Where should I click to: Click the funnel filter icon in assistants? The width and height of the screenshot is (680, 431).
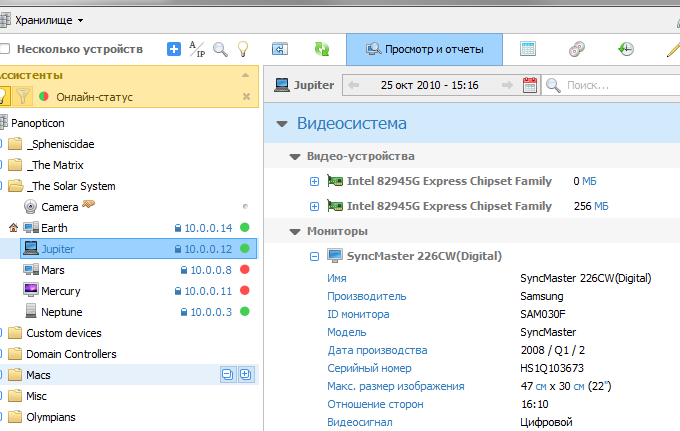click(x=23, y=96)
